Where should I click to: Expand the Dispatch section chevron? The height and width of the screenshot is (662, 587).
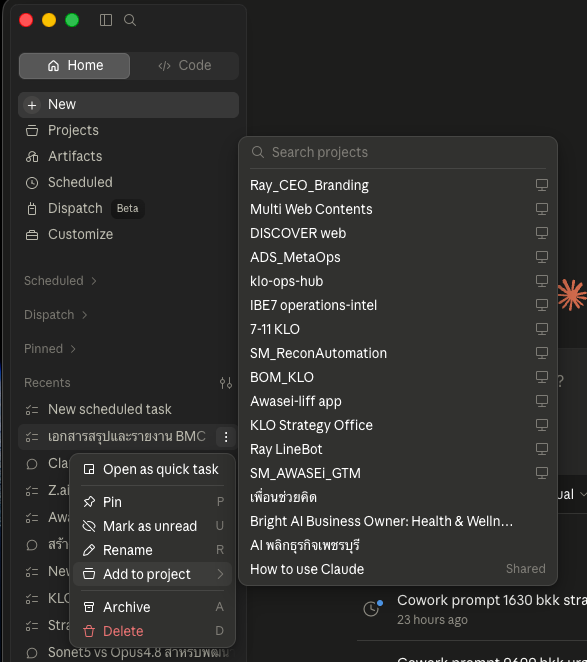pos(84,315)
